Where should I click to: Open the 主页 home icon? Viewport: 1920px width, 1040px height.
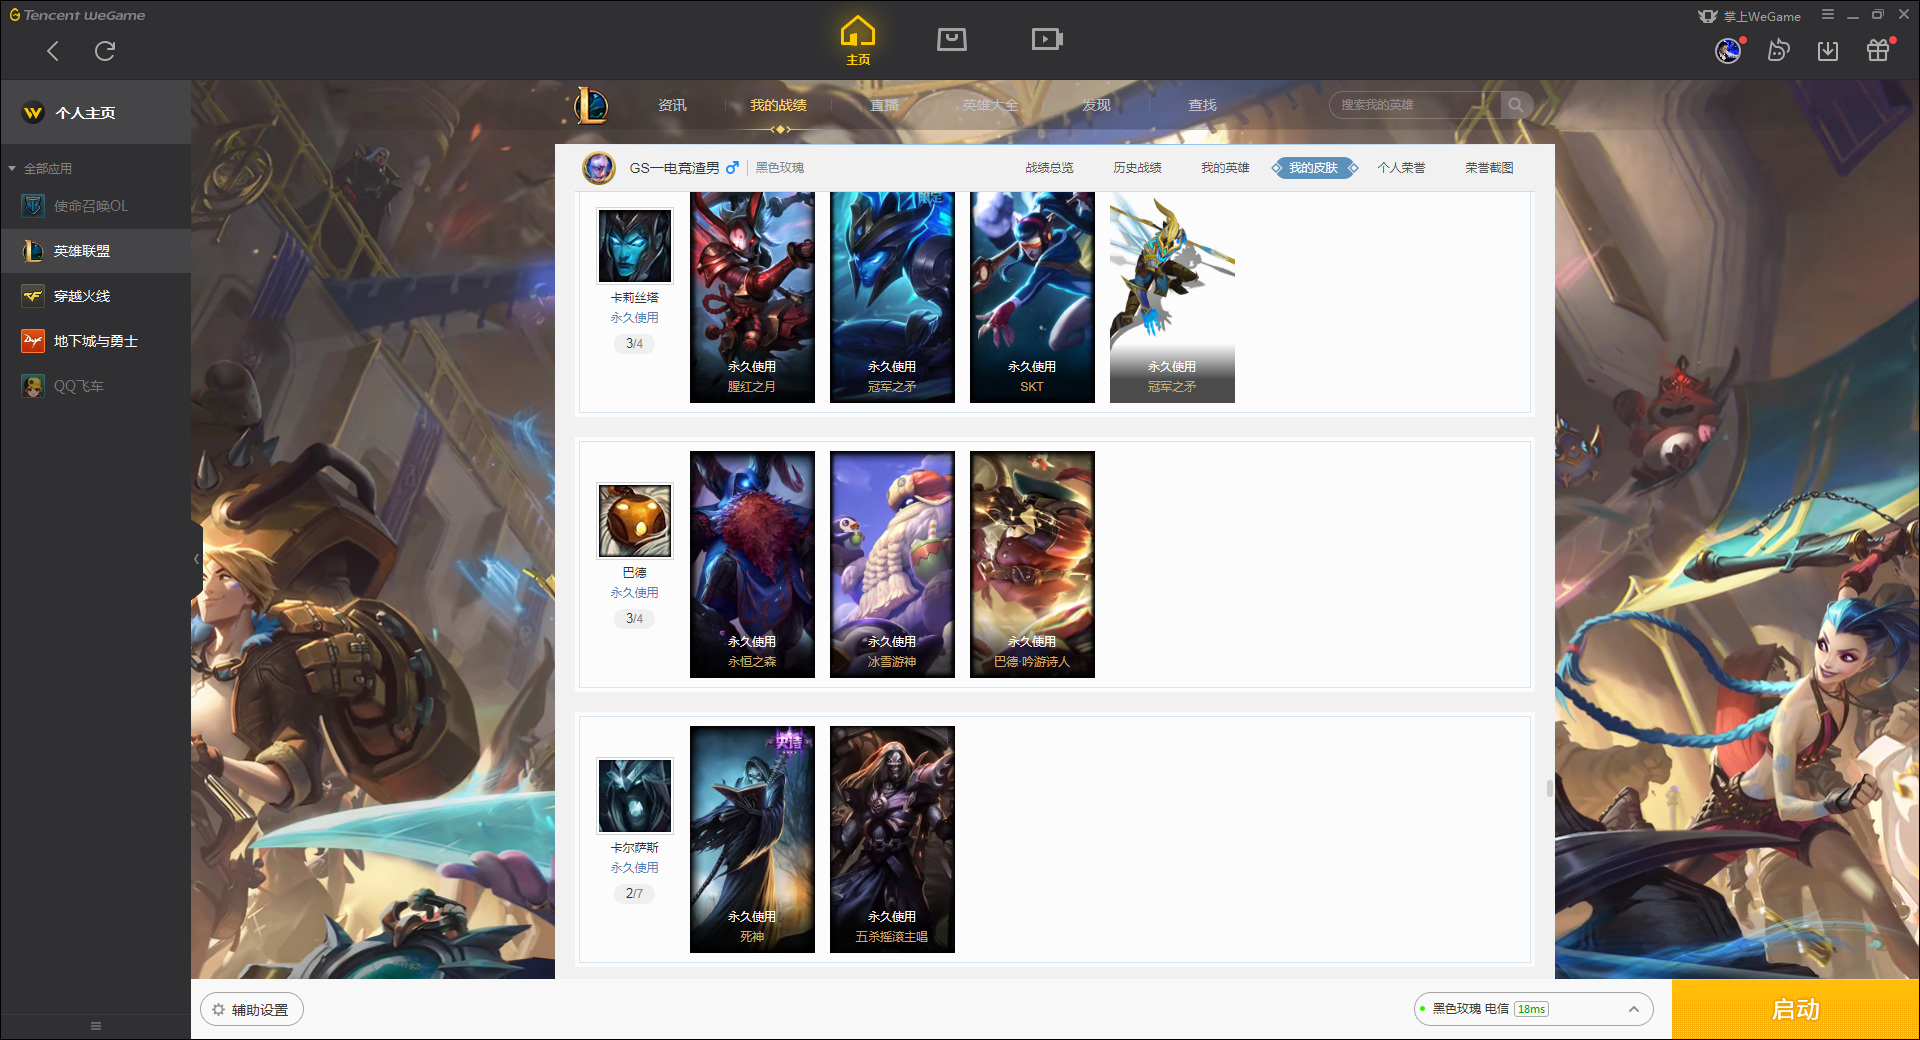pos(858,41)
